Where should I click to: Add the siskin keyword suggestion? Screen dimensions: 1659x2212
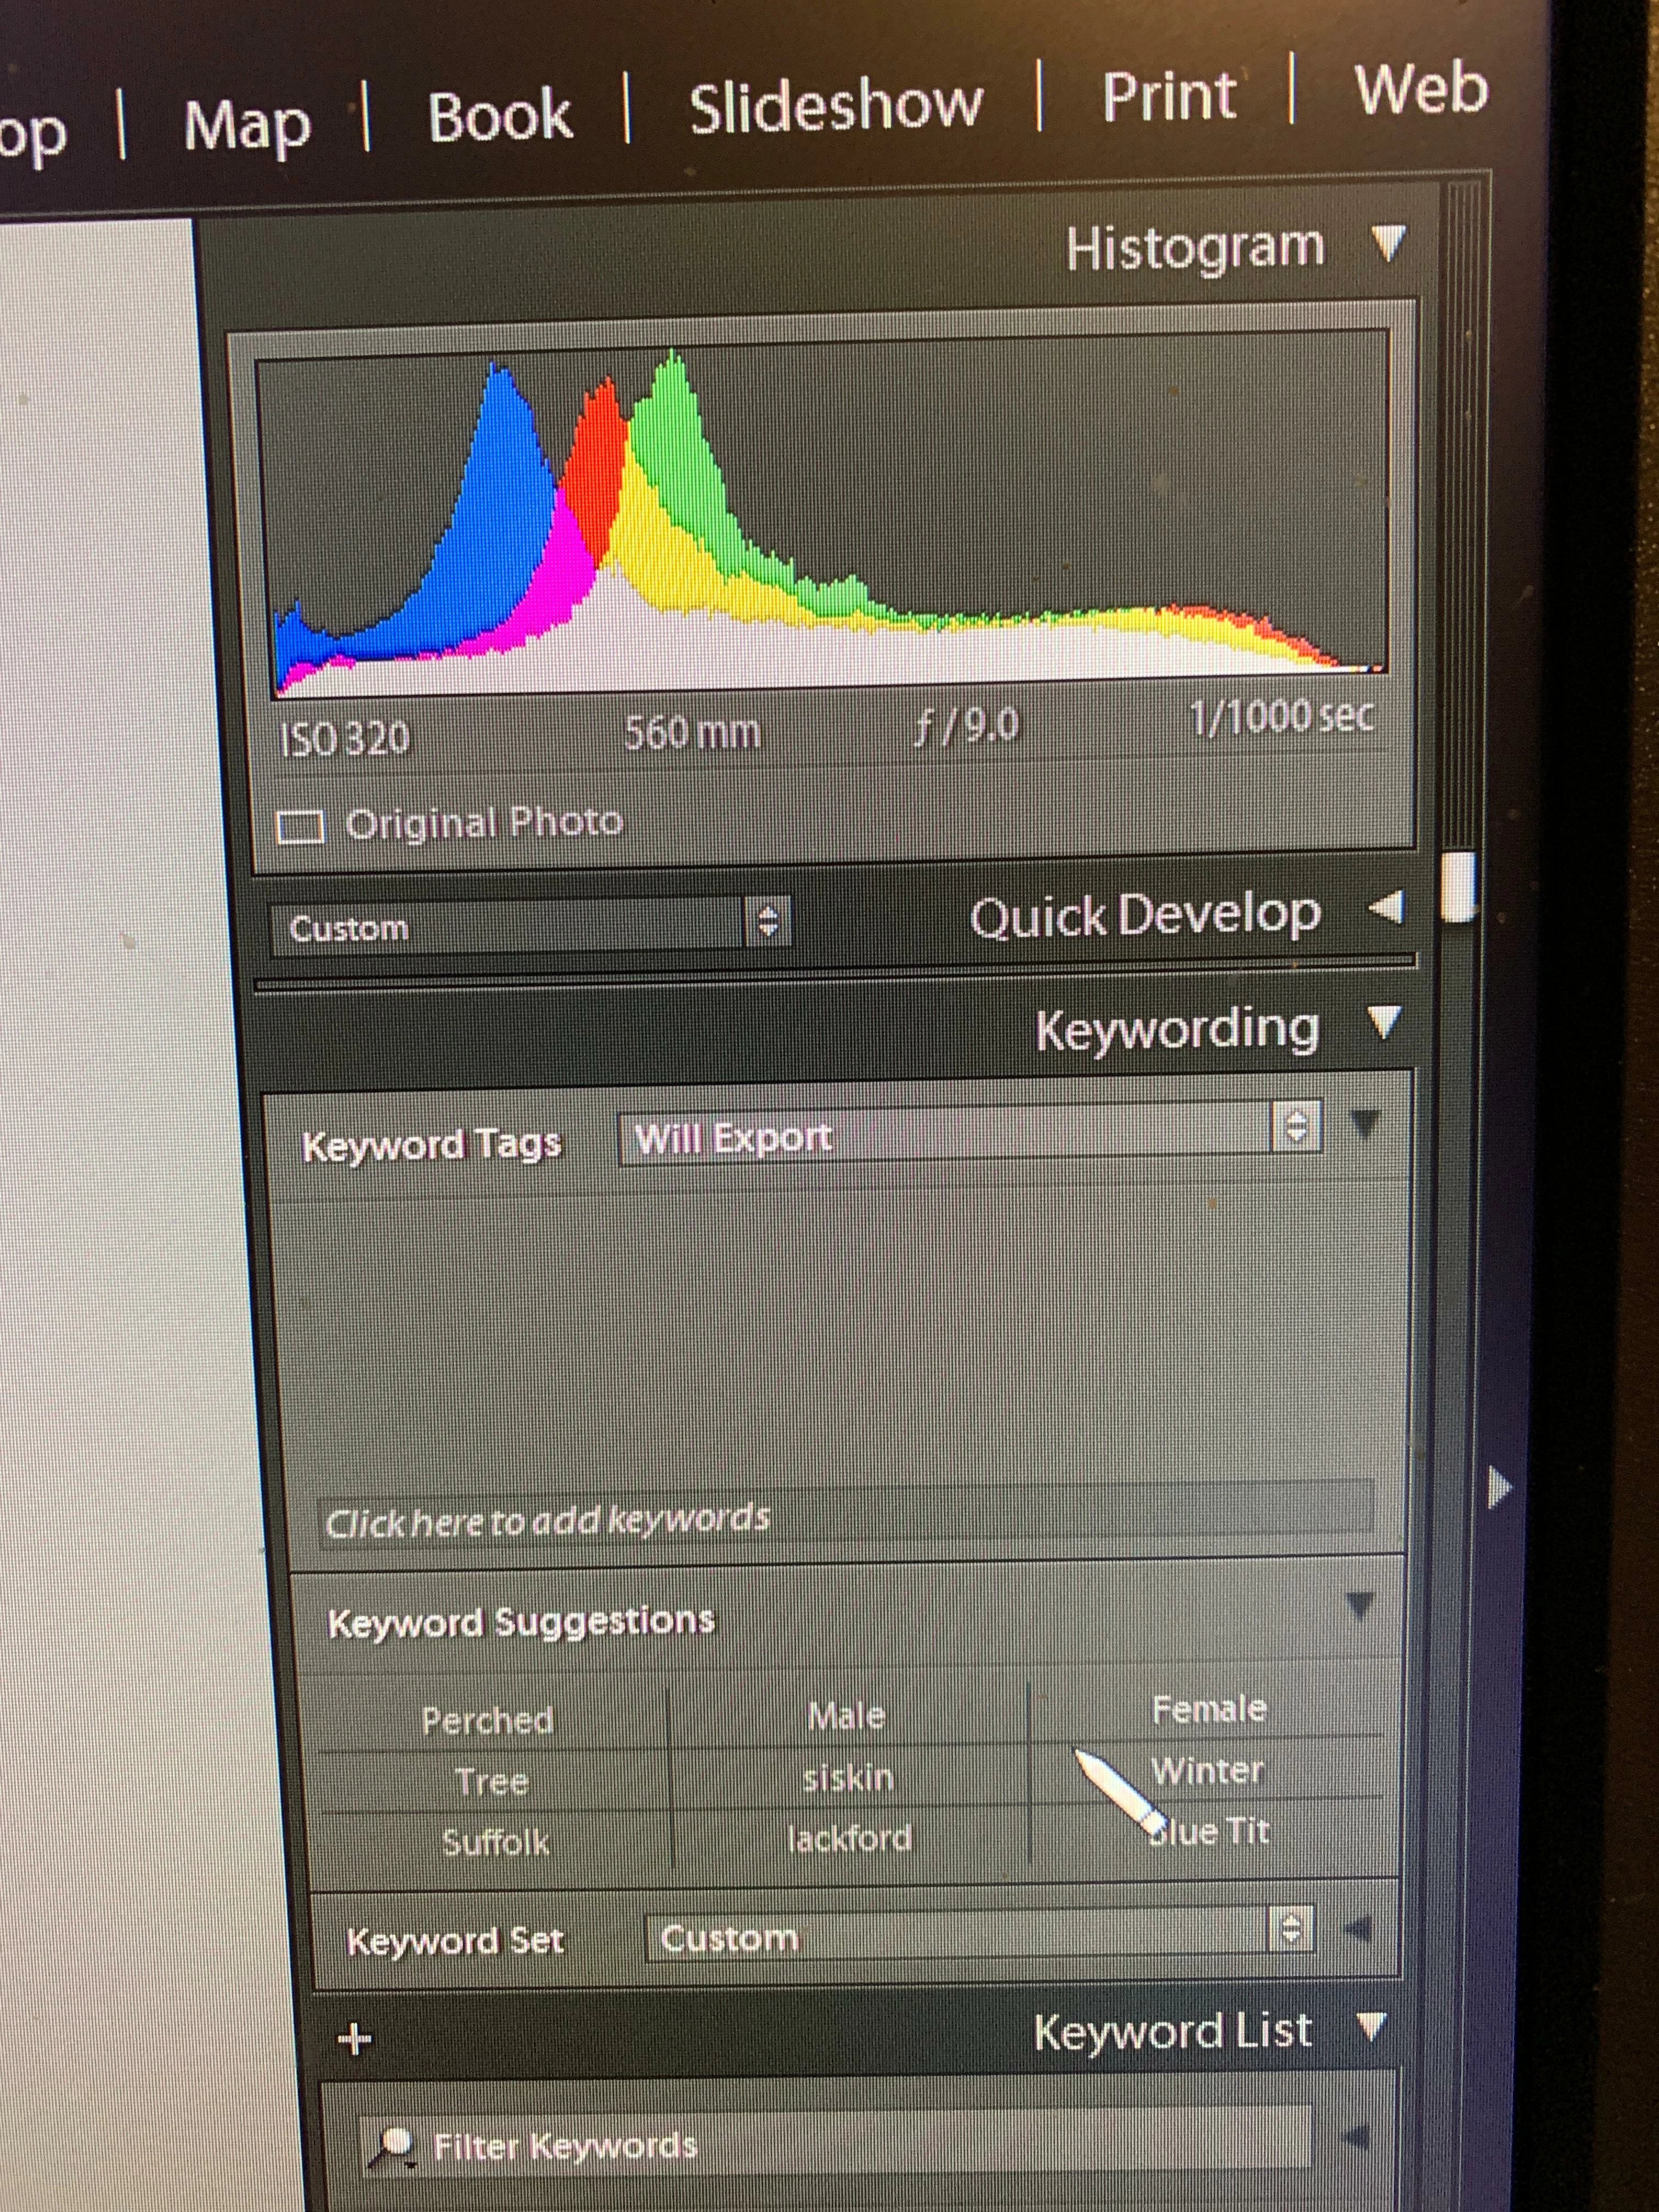click(848, 1777)
